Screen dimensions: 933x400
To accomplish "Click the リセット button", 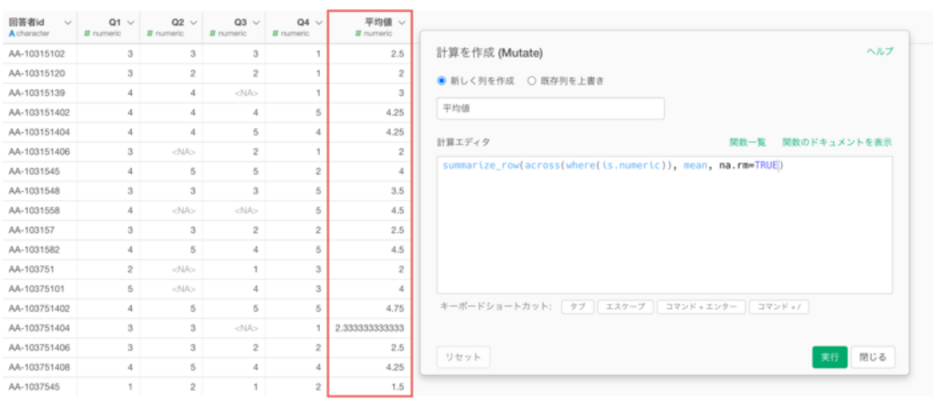I will coord(463,357).
